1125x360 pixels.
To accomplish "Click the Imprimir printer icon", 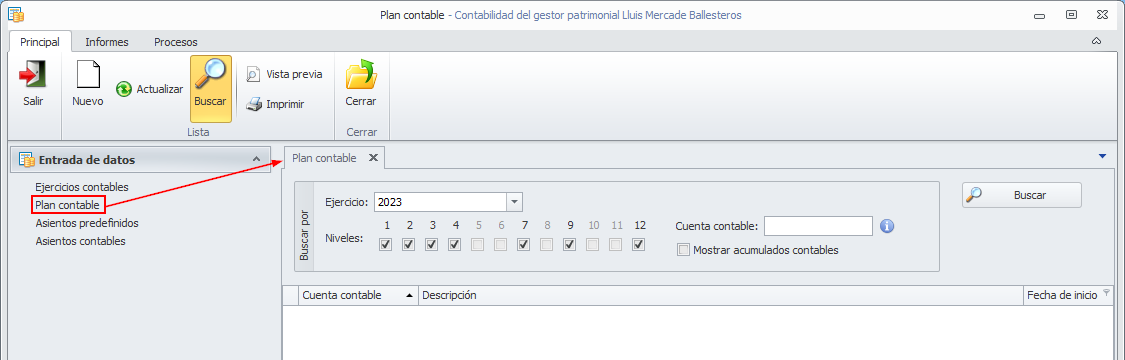I will click(x=254, y=105).
